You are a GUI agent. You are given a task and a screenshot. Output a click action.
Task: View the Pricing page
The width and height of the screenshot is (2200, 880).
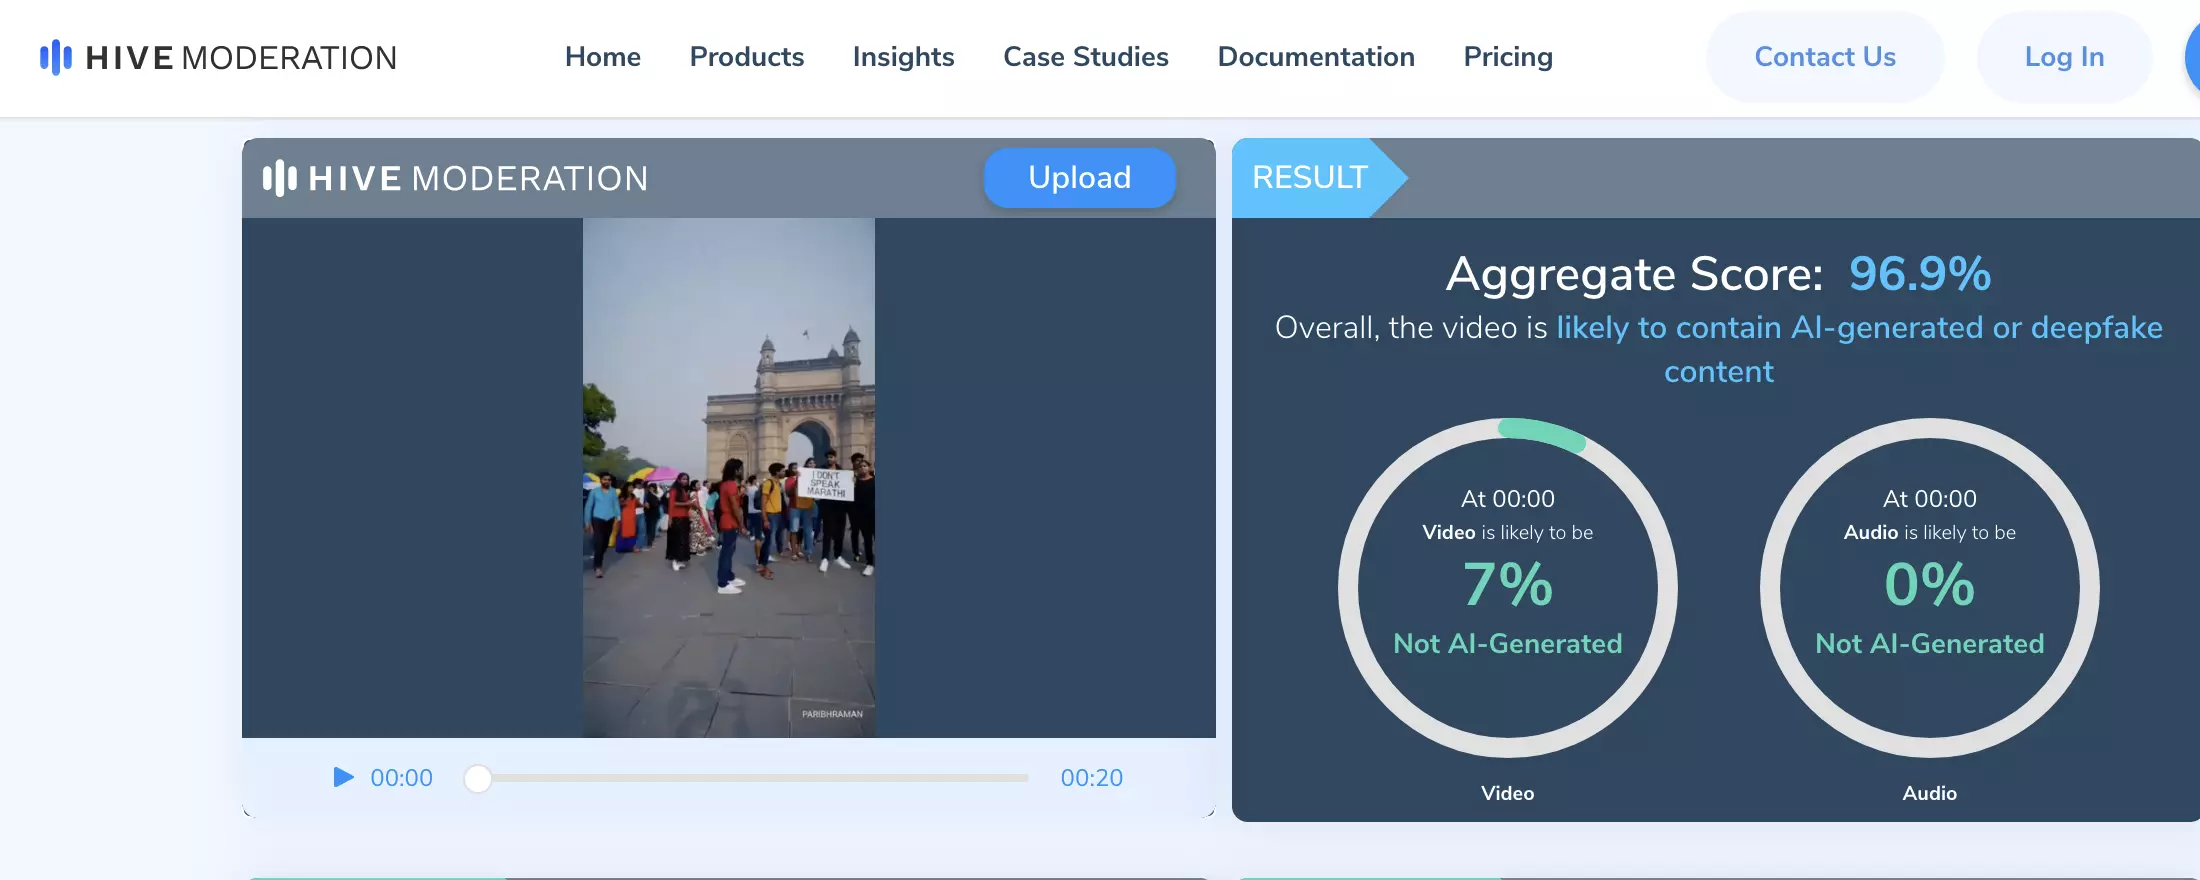(1508, 57)
